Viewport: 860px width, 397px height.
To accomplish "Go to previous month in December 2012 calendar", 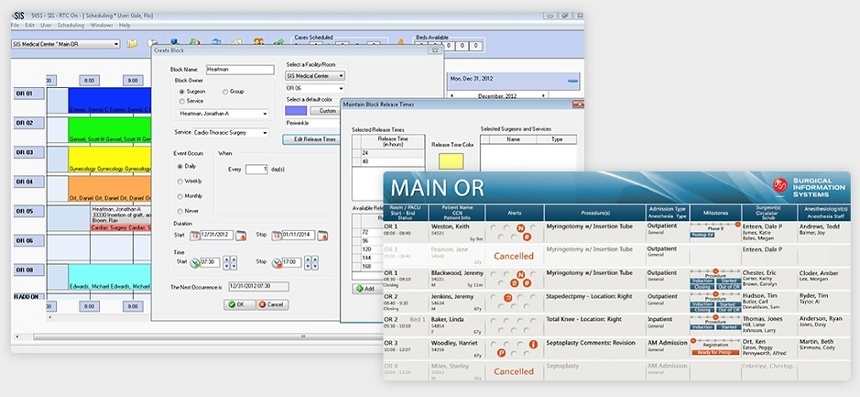I will (452, 95).
